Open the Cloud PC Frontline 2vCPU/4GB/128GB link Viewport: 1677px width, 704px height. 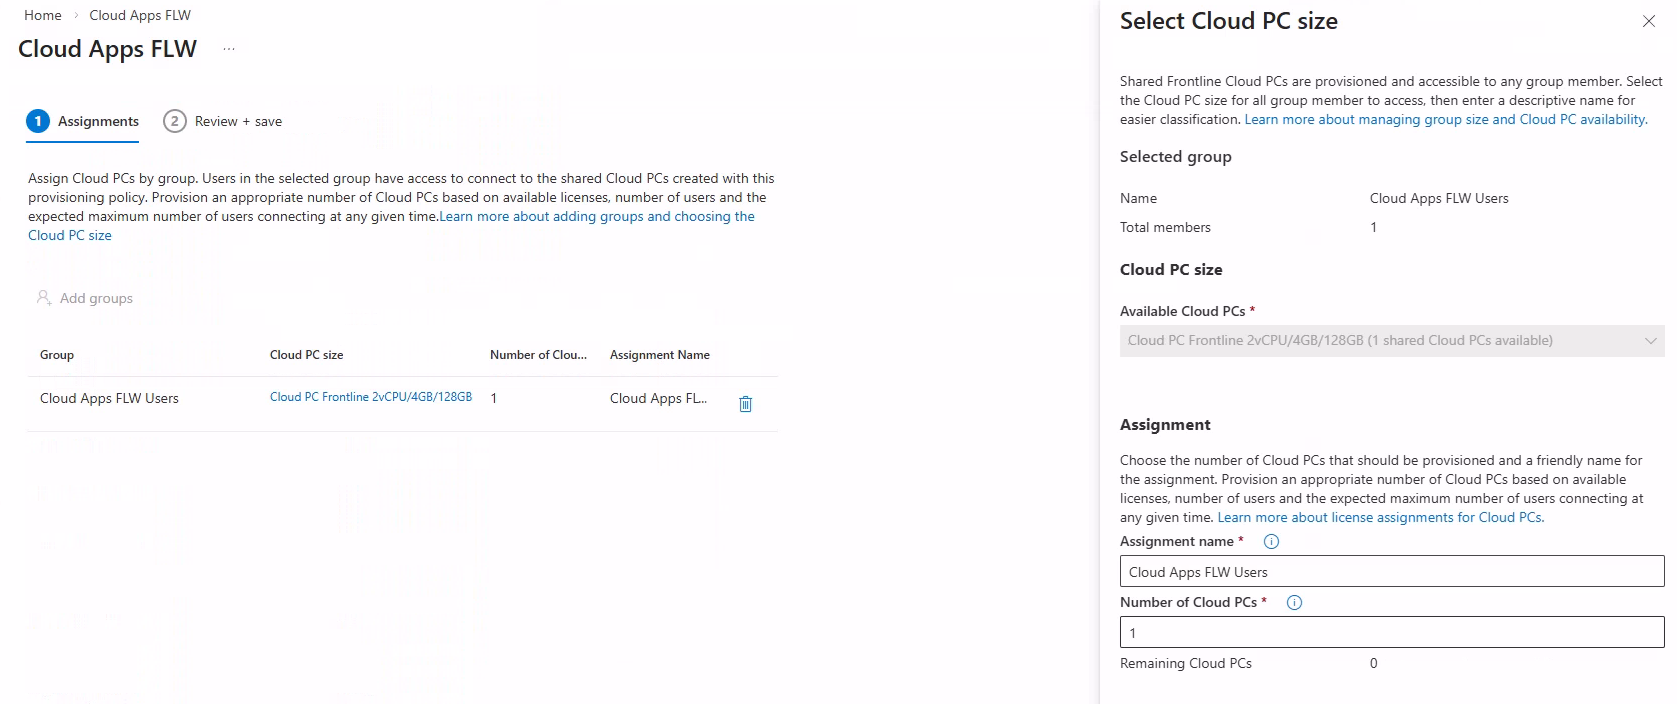click(370, 397)
